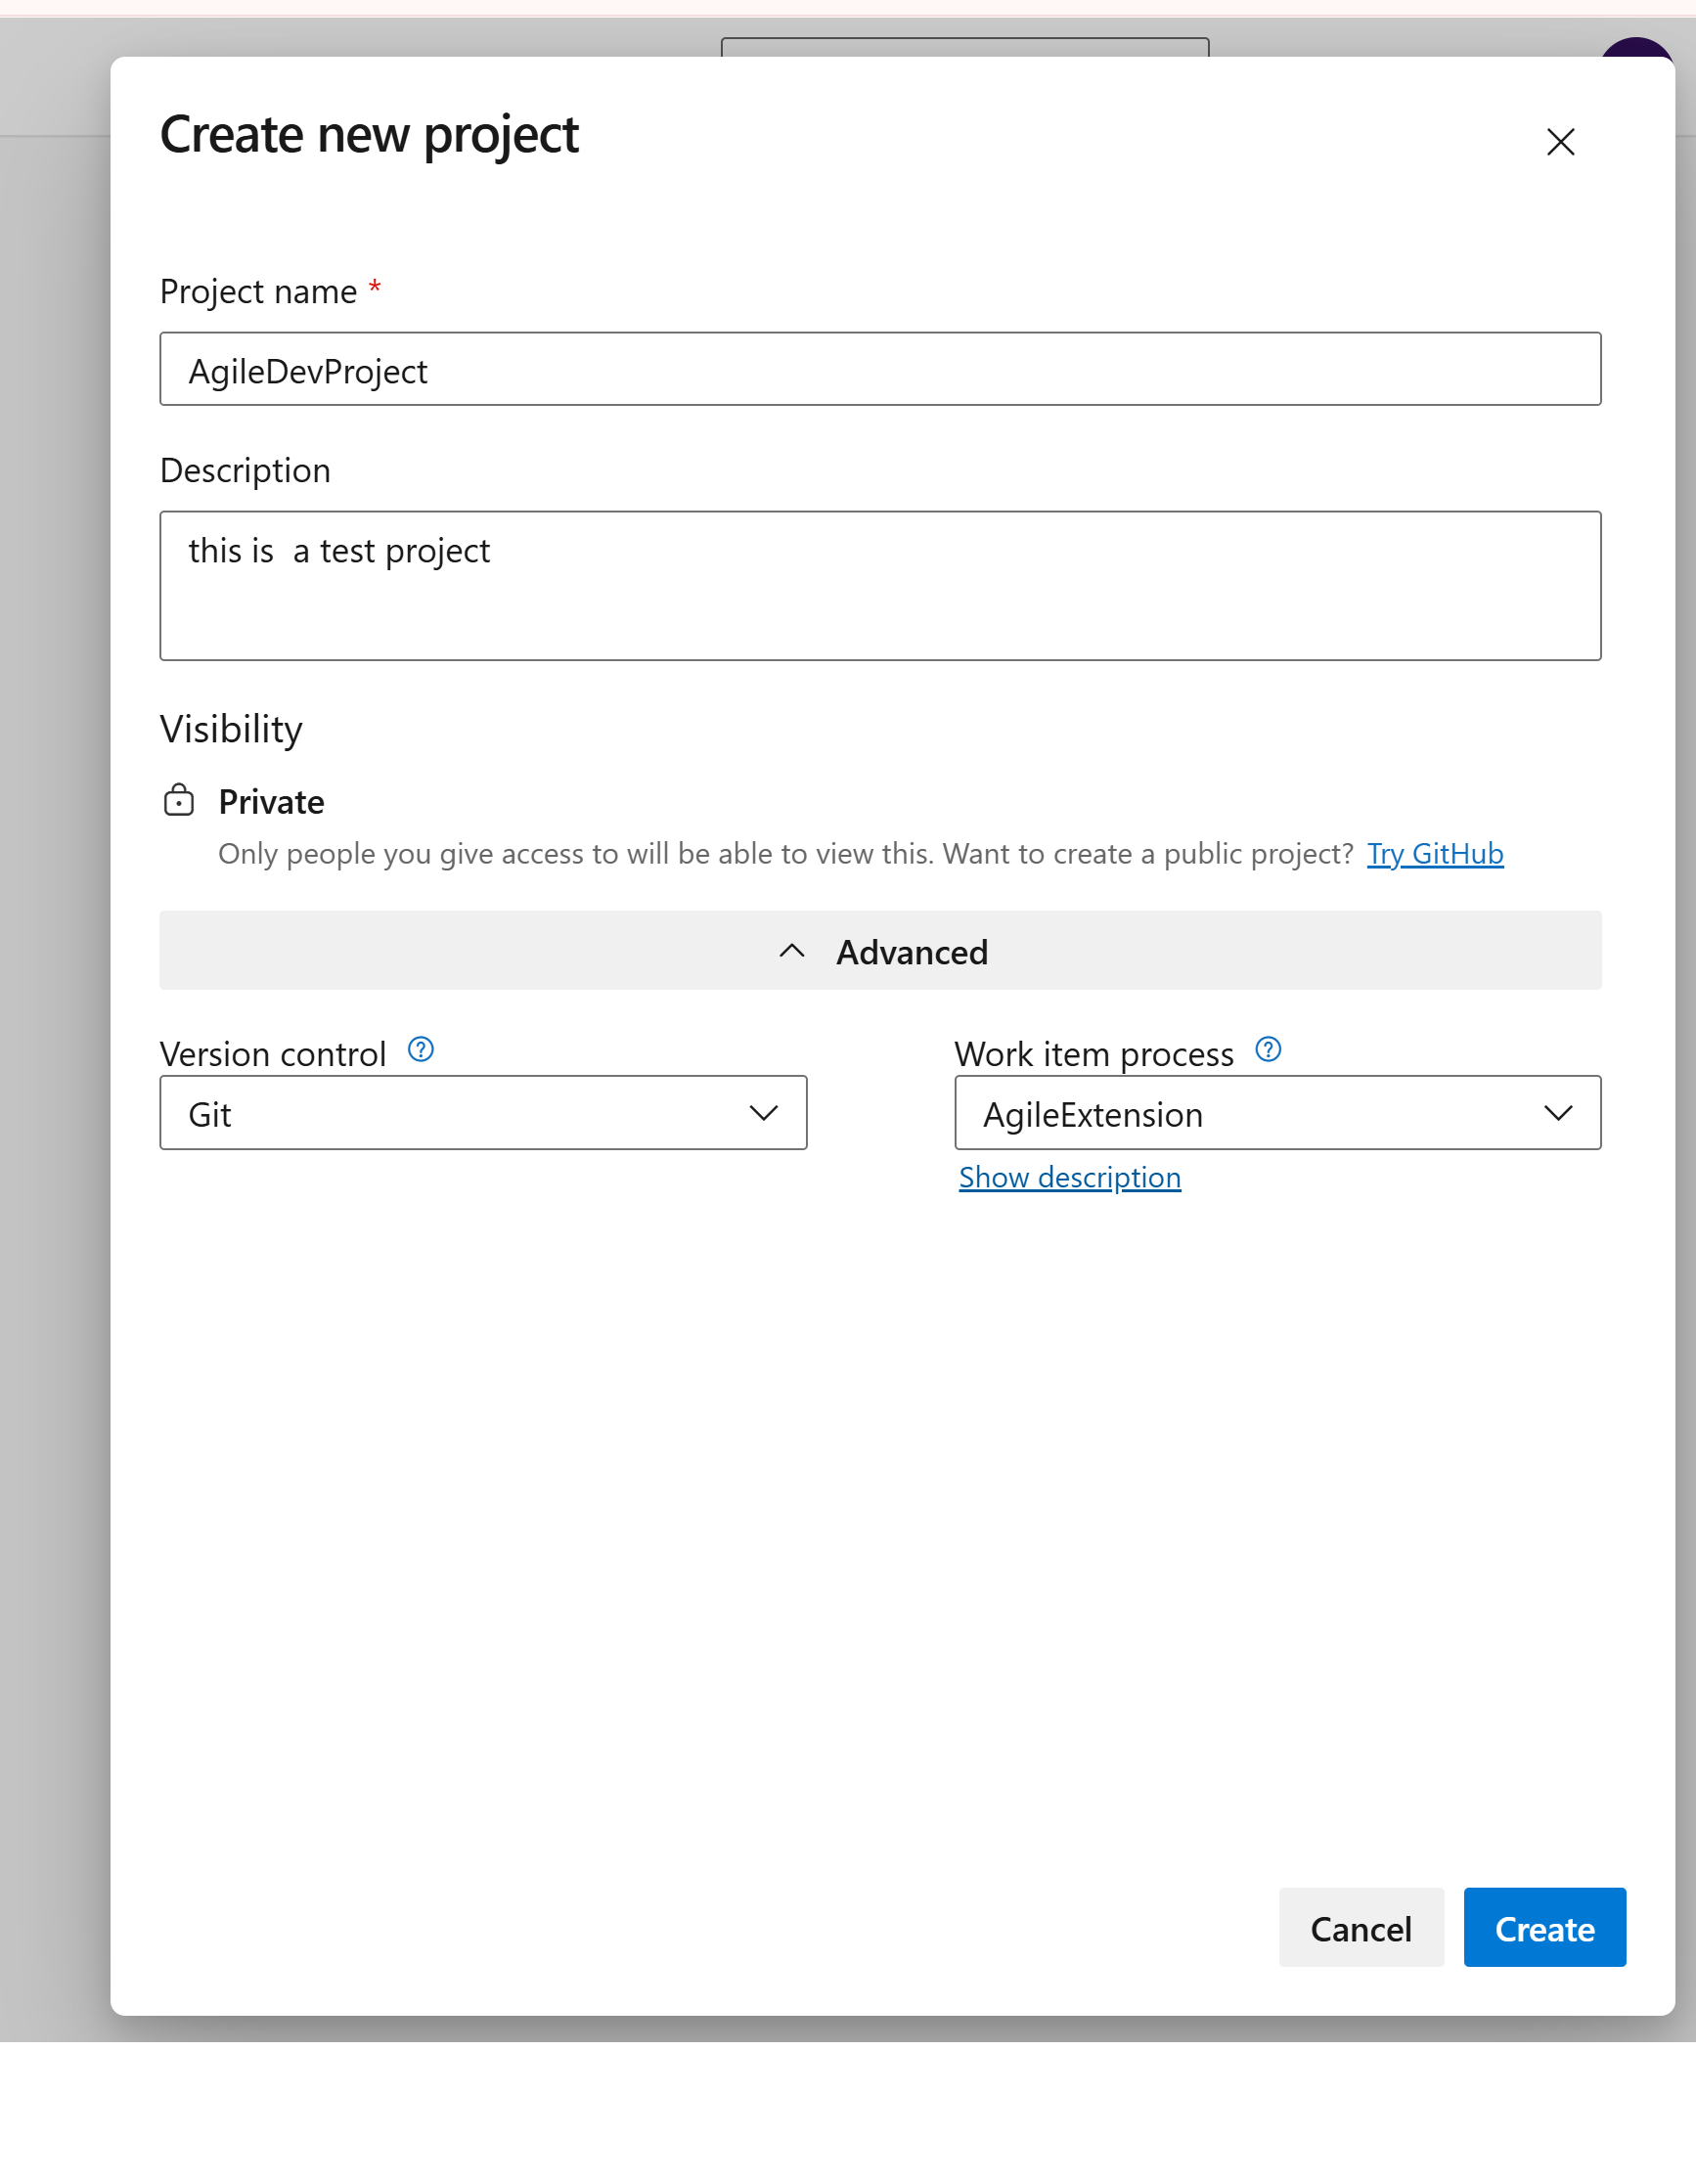1696x2184 pixels.
Task: Open the Version control dropdown showing Git
Action: (482, 1112)
